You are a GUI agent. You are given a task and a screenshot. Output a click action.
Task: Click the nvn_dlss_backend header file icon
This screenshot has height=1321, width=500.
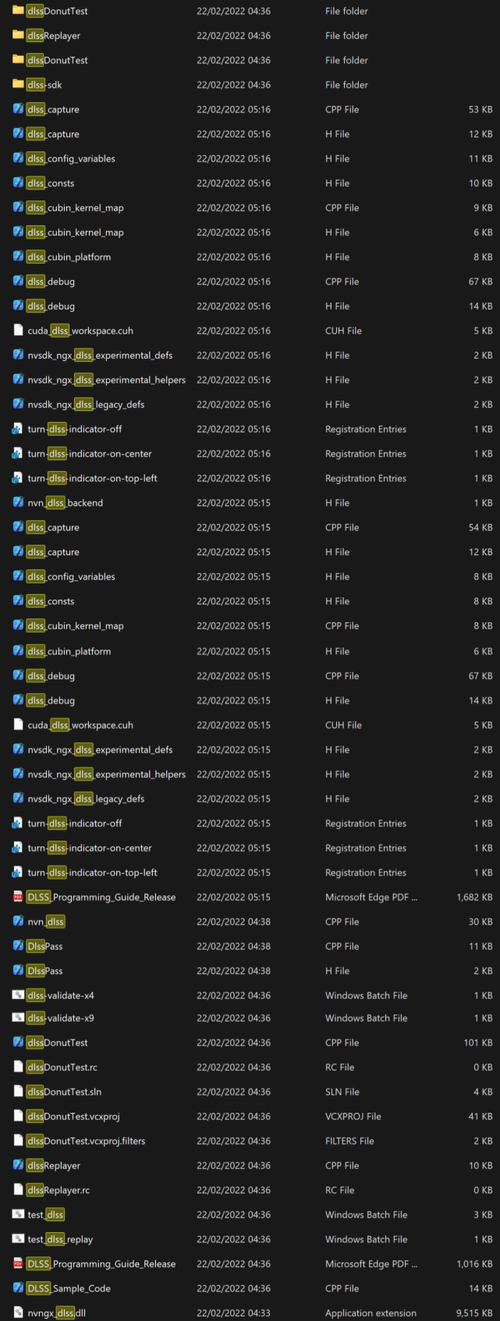click(x=18, y=503)
